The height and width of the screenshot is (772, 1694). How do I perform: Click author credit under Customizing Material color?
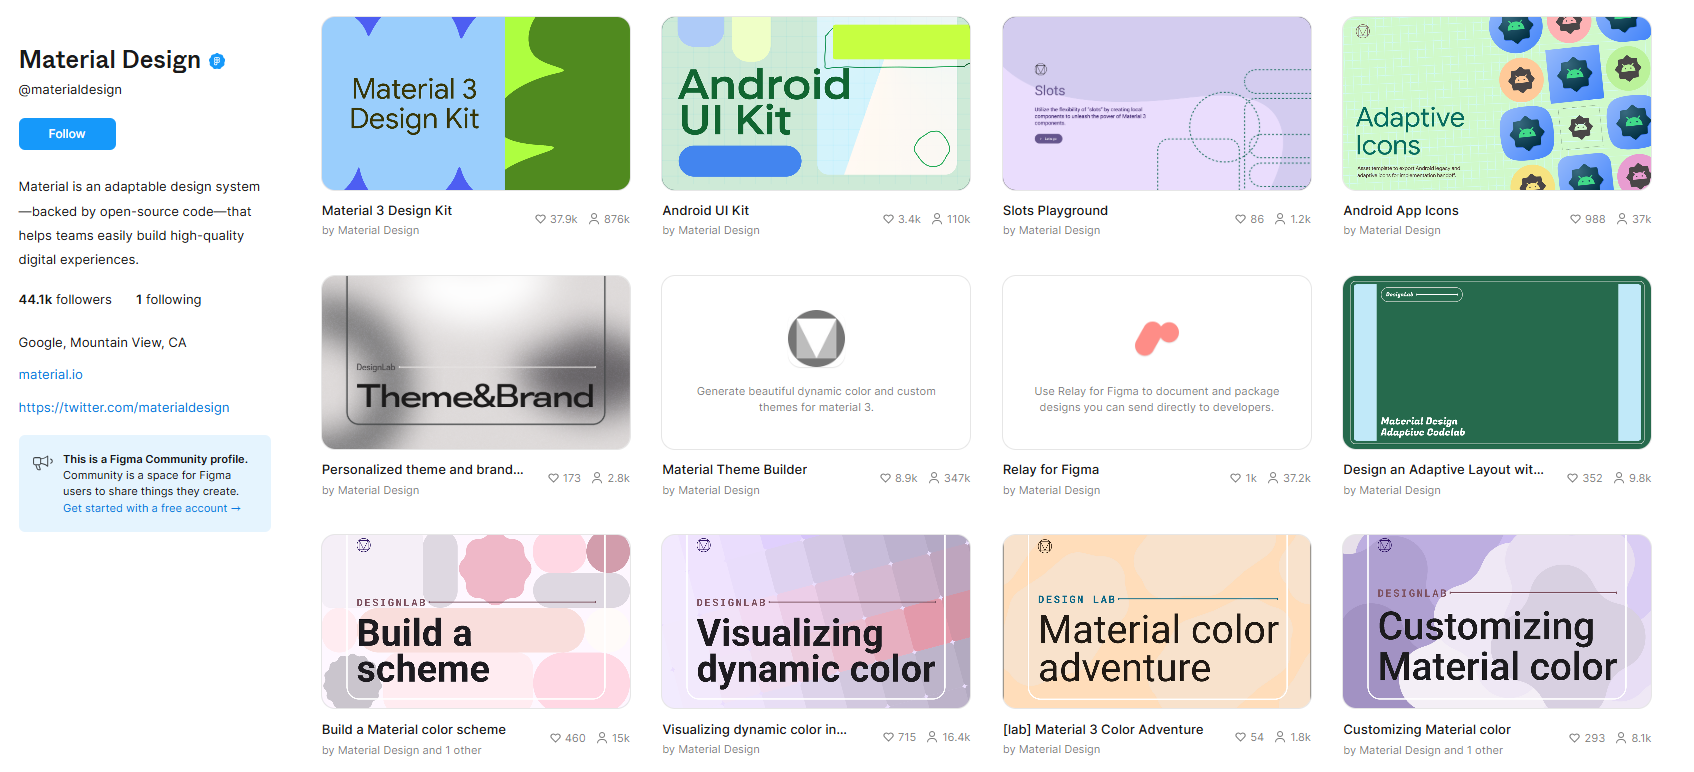(x=1423, y=750)
